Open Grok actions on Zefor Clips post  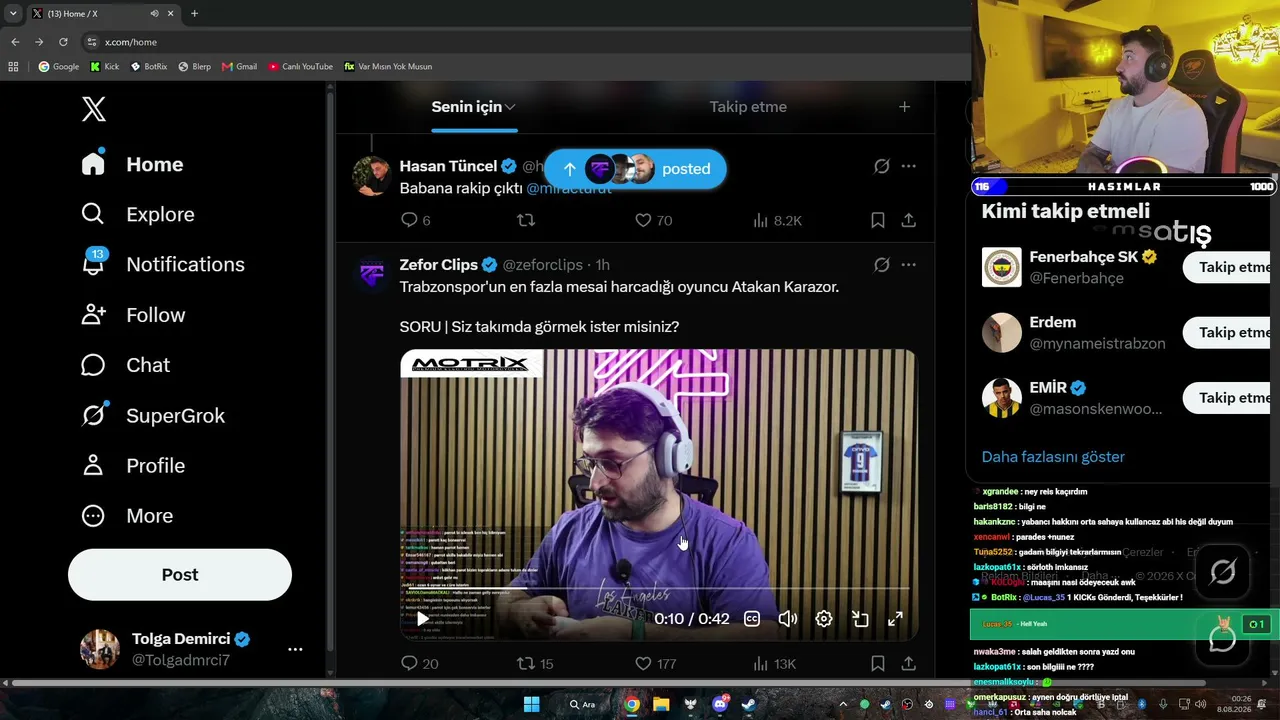[x=881, y=265]
